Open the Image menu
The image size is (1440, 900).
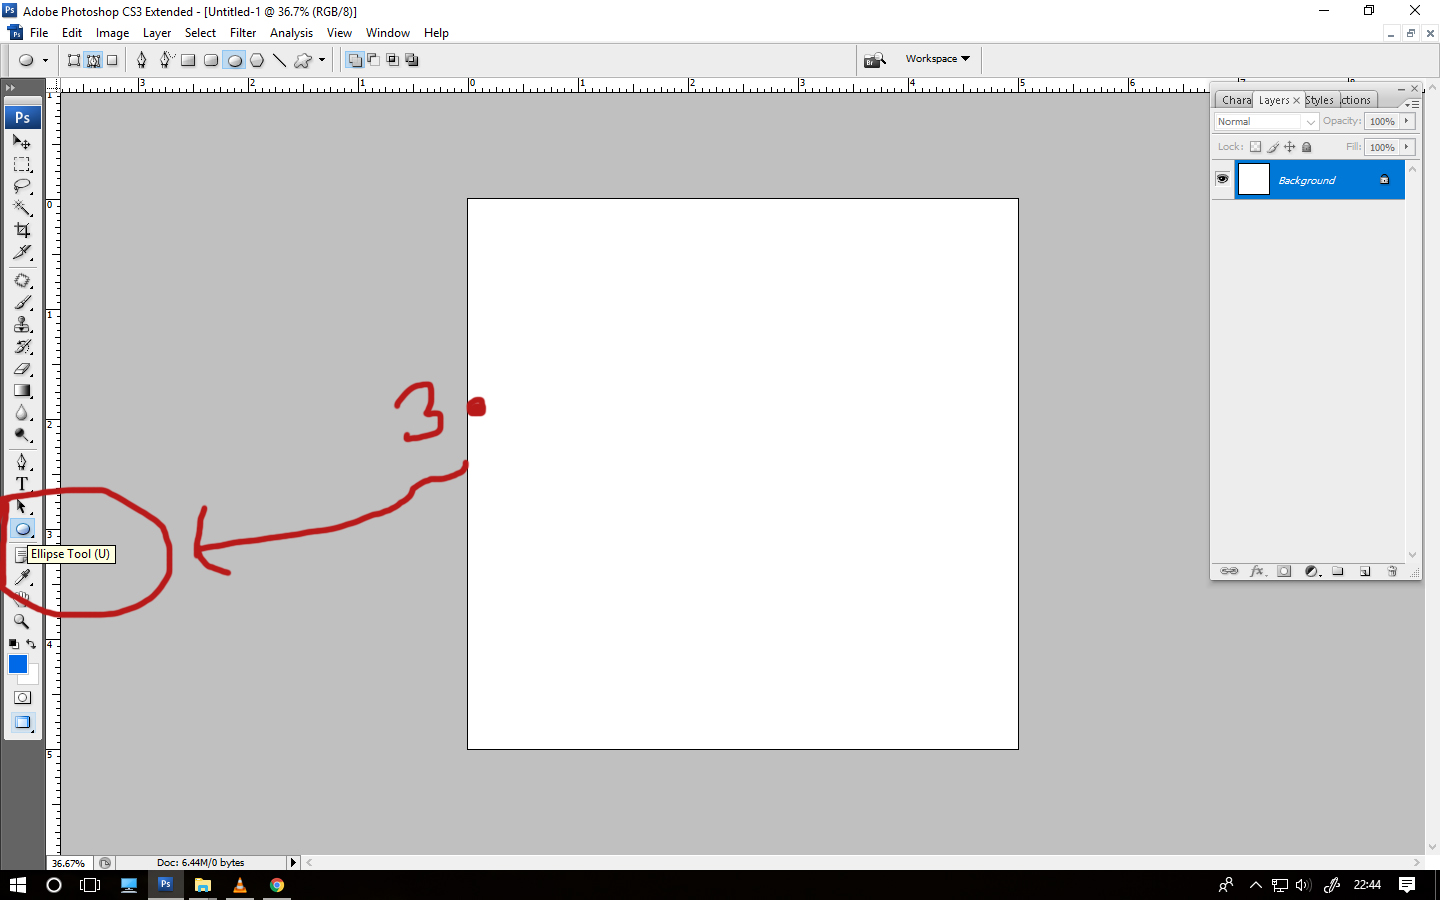(x=112, y=33)
